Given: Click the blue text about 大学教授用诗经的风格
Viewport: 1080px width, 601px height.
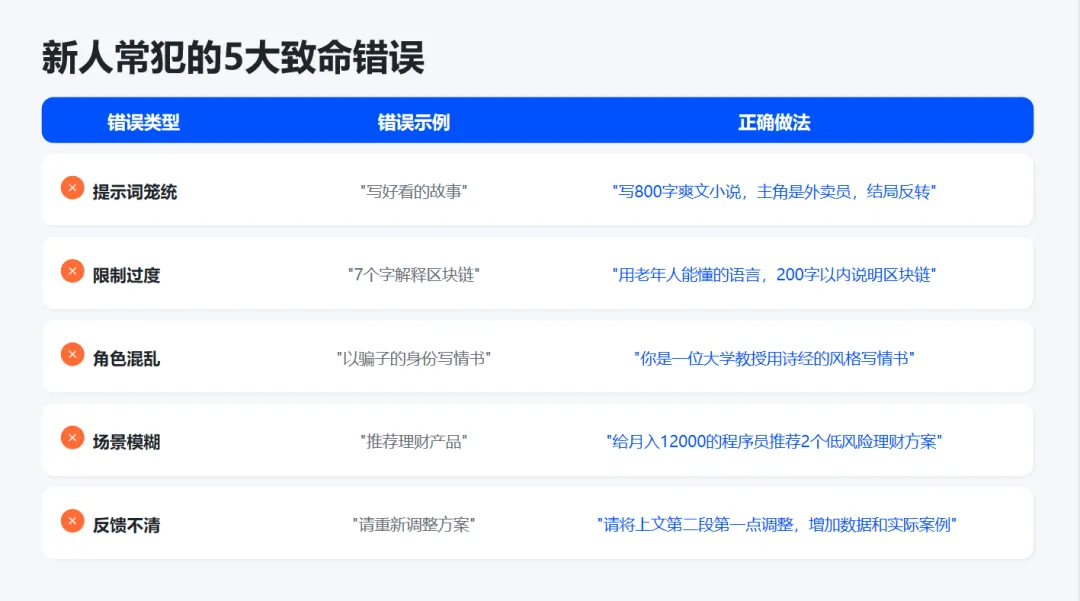Looking at the screenshot, I should (774, 359).
